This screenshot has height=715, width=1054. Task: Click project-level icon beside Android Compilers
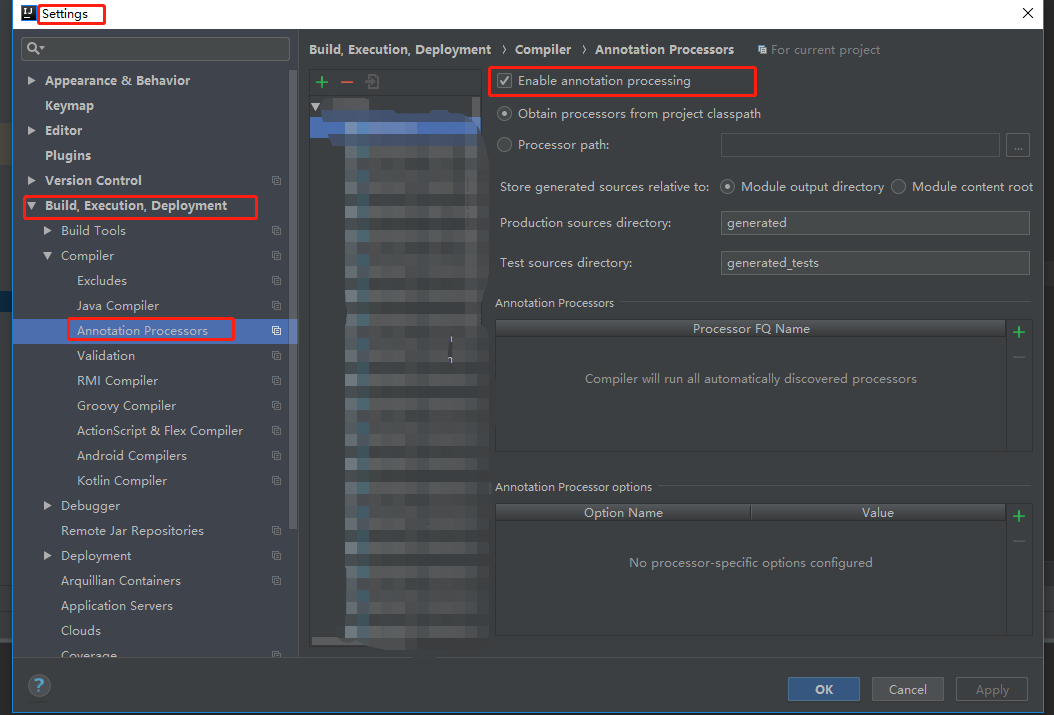click(x=276, y=456)
